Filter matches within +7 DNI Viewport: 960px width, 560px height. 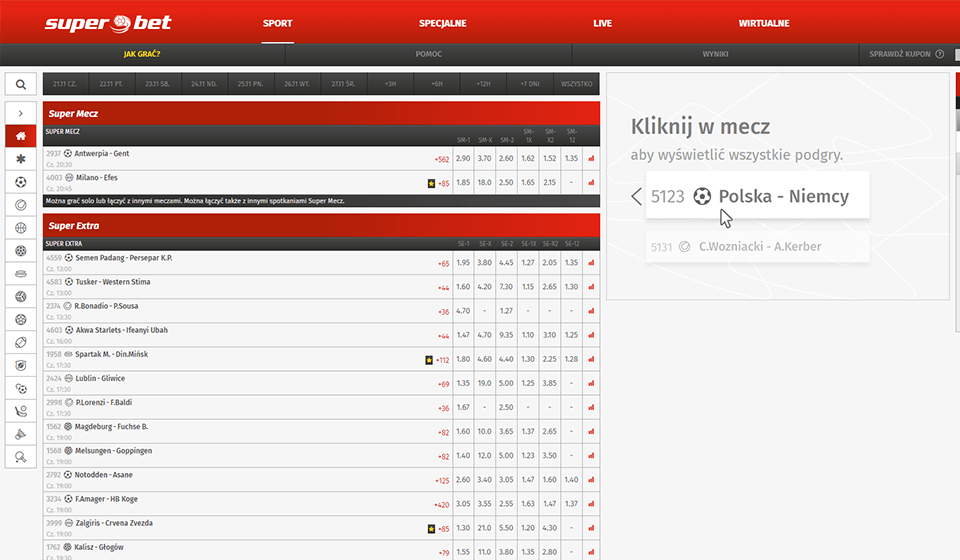point(530,84)
